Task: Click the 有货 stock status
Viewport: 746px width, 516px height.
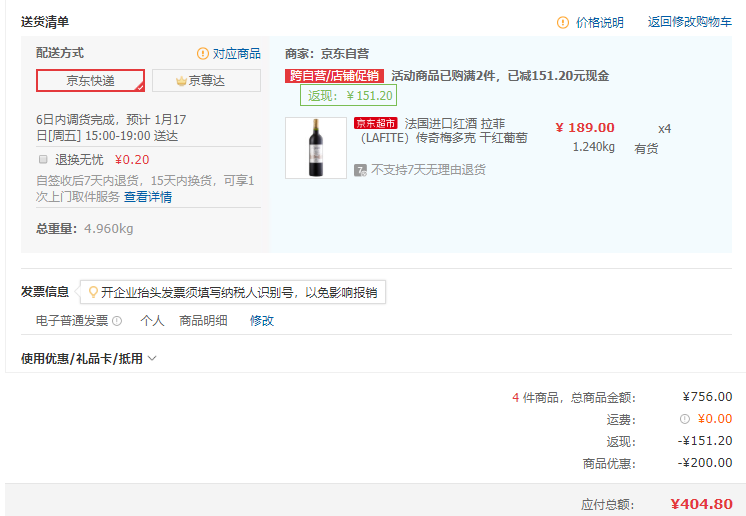Action: (646, 149)
